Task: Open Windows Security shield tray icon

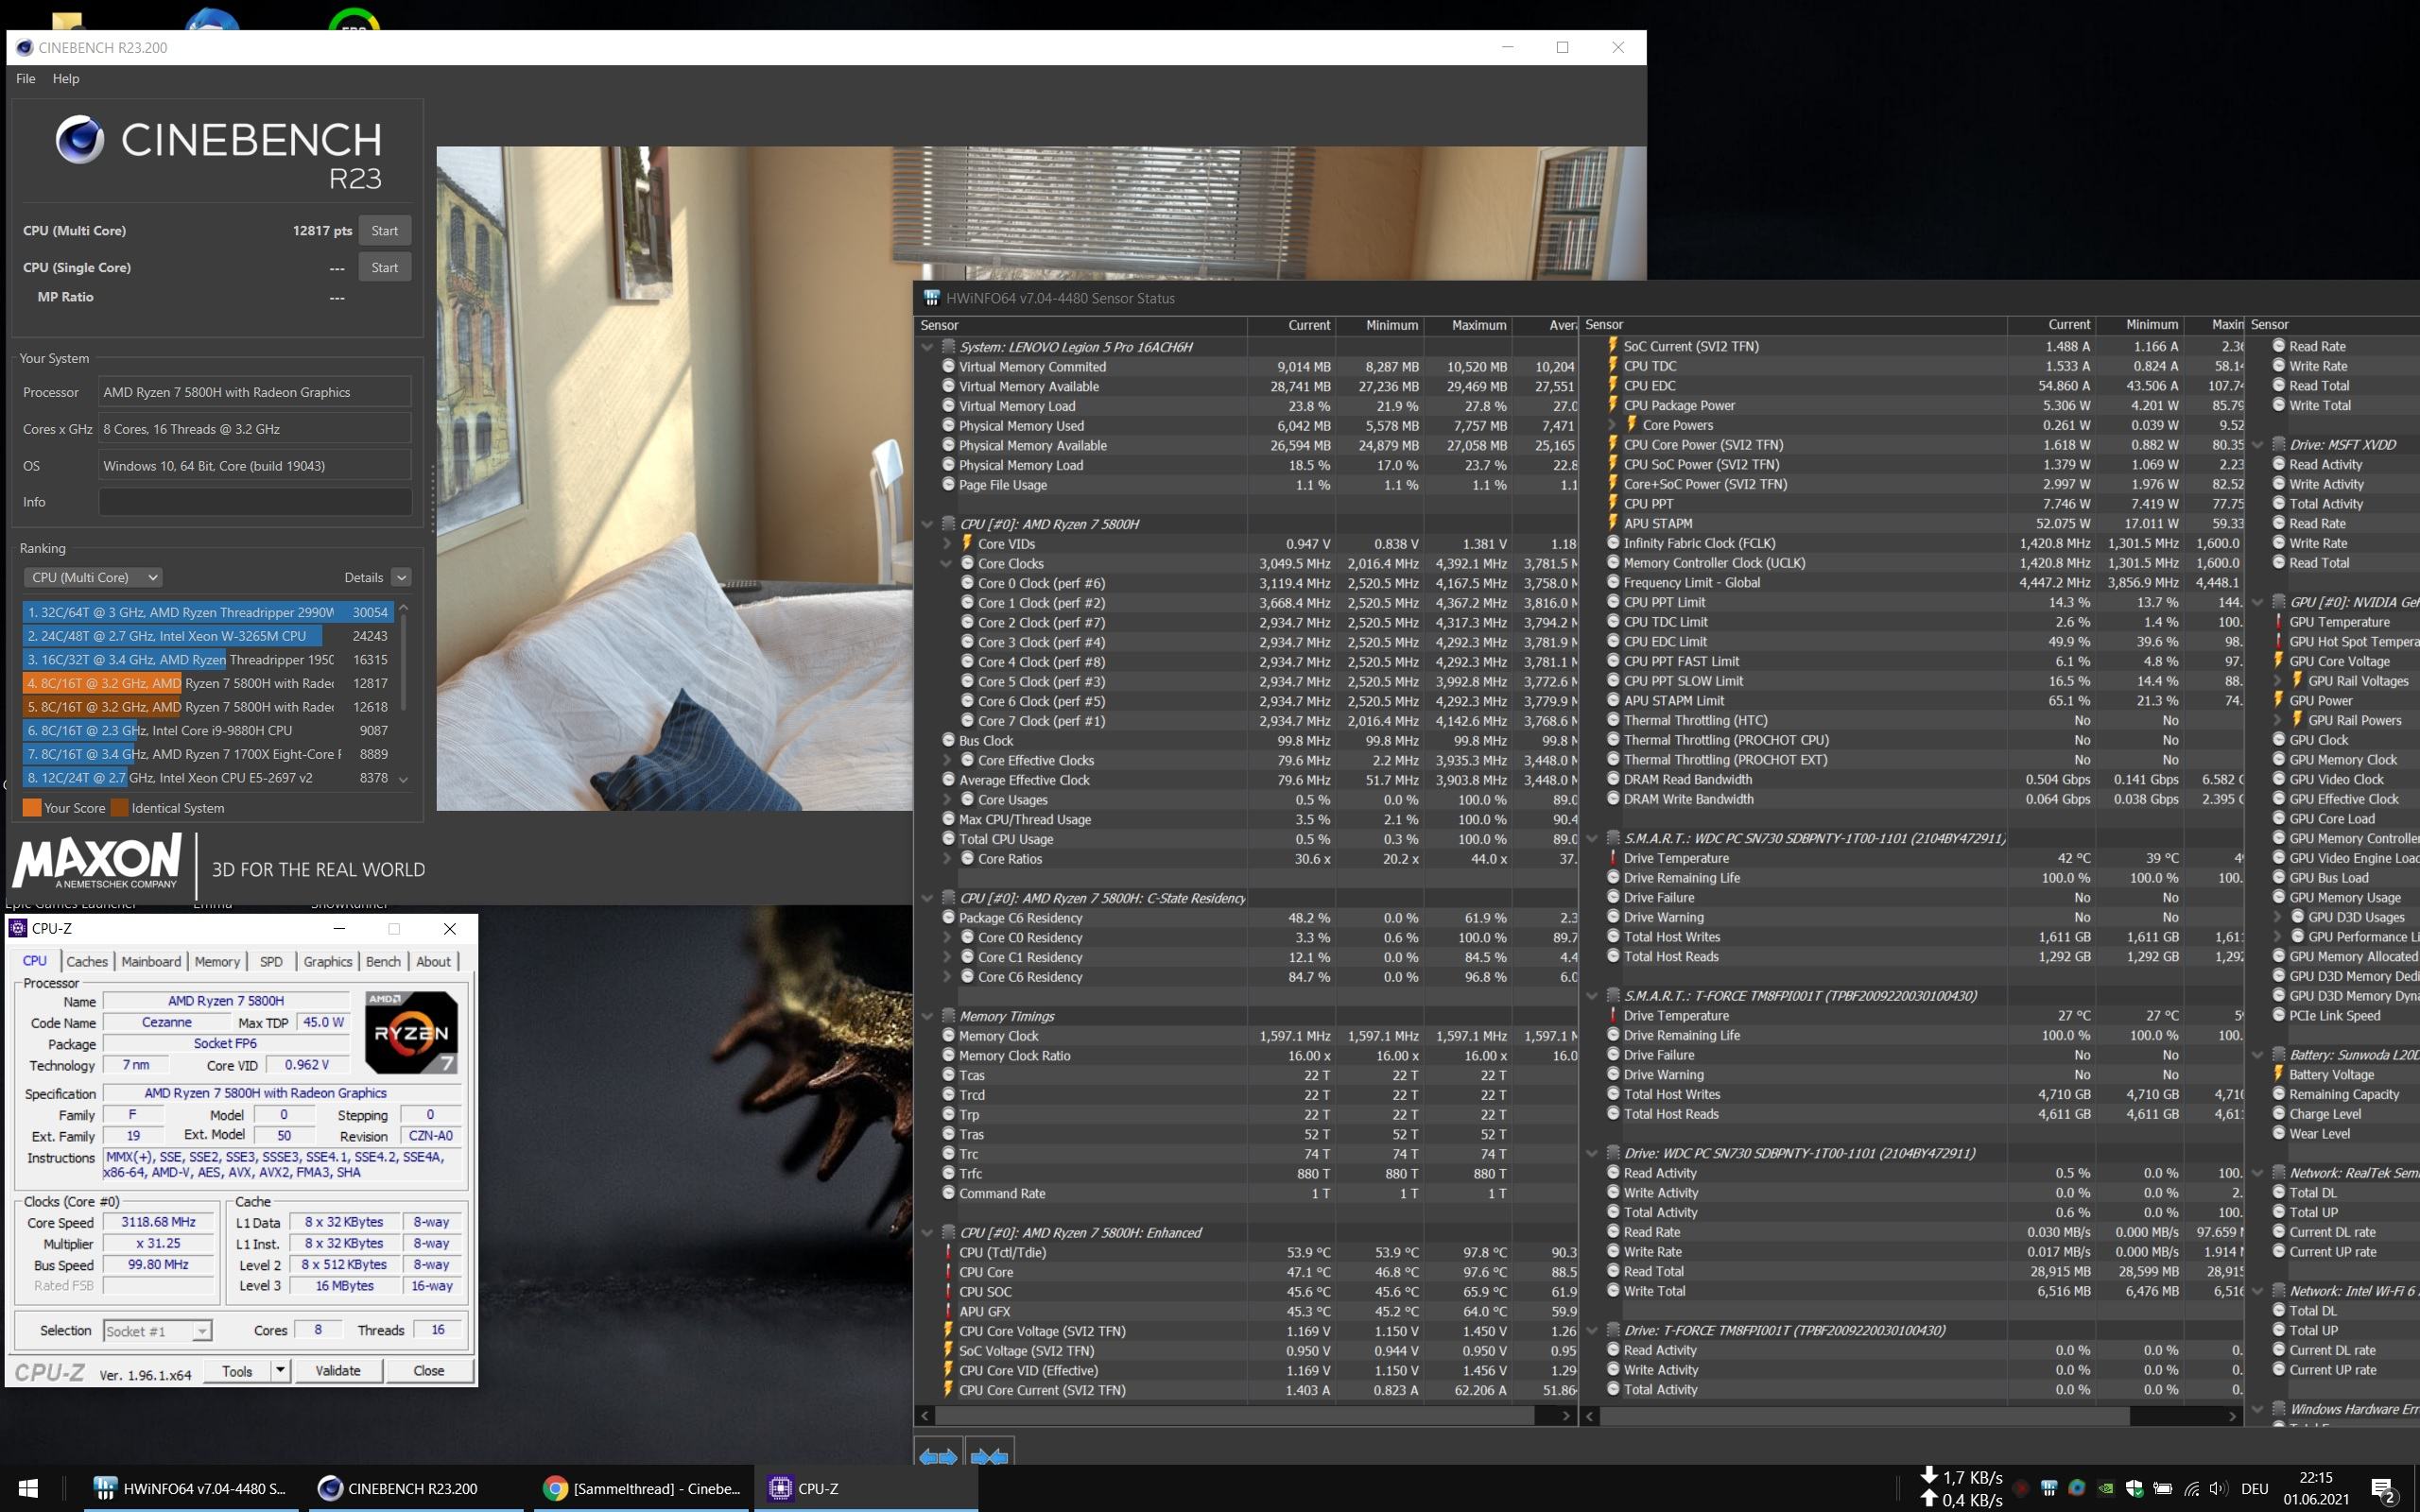Action: tap(2133, 1488)
